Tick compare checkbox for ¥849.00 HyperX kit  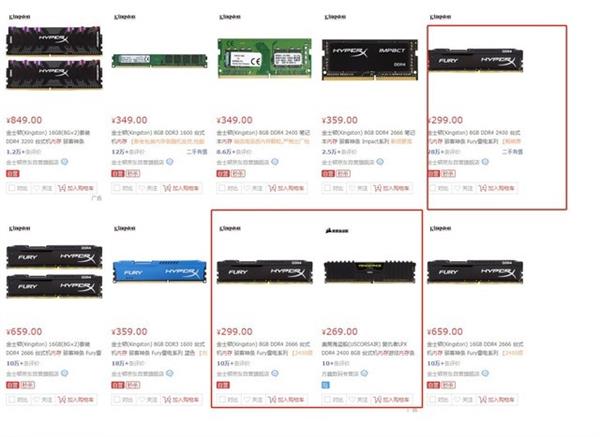[x=12, y=188]
